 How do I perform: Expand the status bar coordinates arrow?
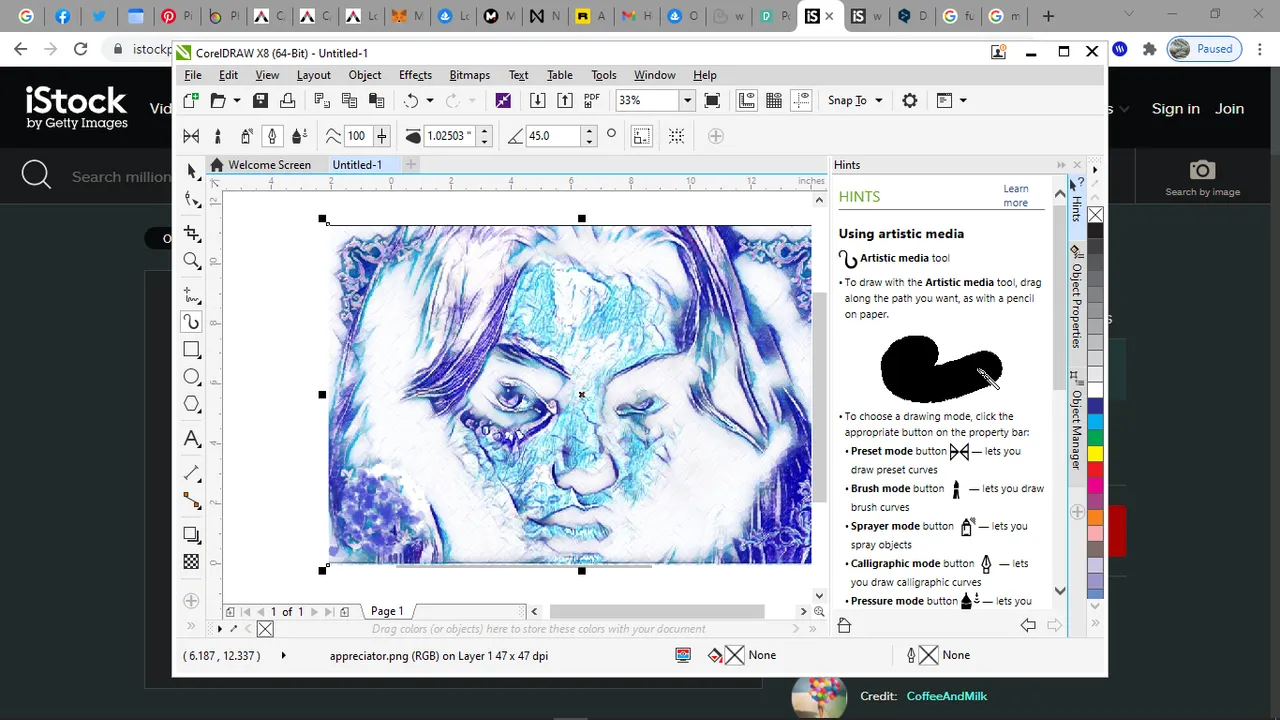(x=283, y=656)
